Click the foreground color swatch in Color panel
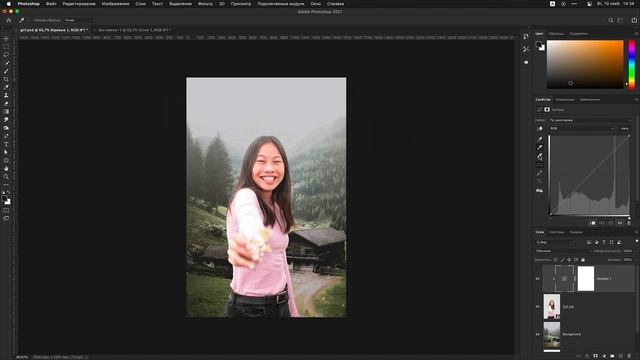Viewport: 640px width, 360px height. 539,44
